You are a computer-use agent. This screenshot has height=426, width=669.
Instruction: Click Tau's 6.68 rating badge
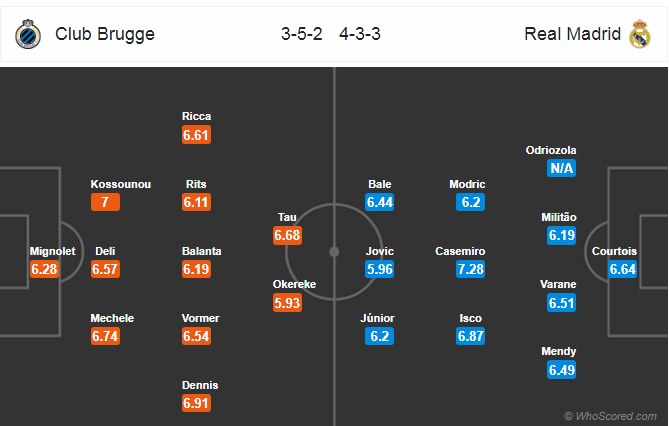click(288, 235)
